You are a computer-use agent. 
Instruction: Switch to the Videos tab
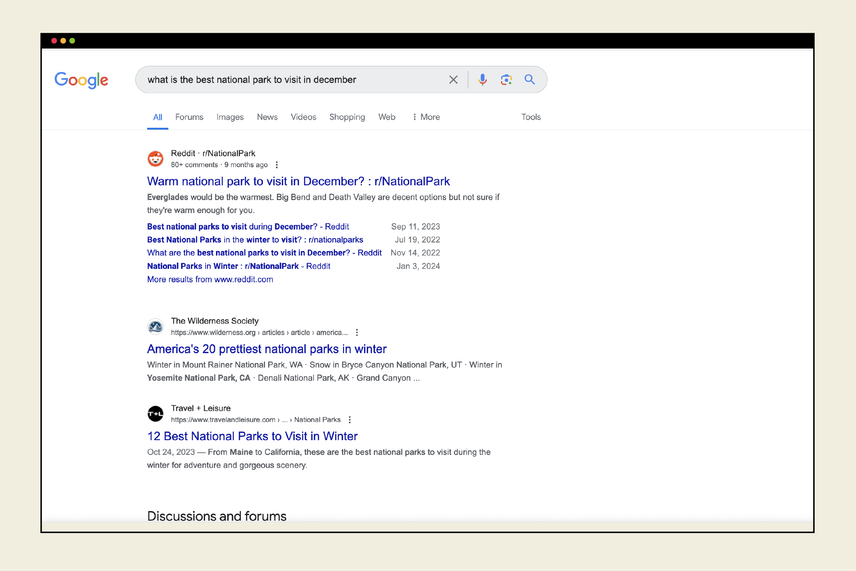coord(304,117)
